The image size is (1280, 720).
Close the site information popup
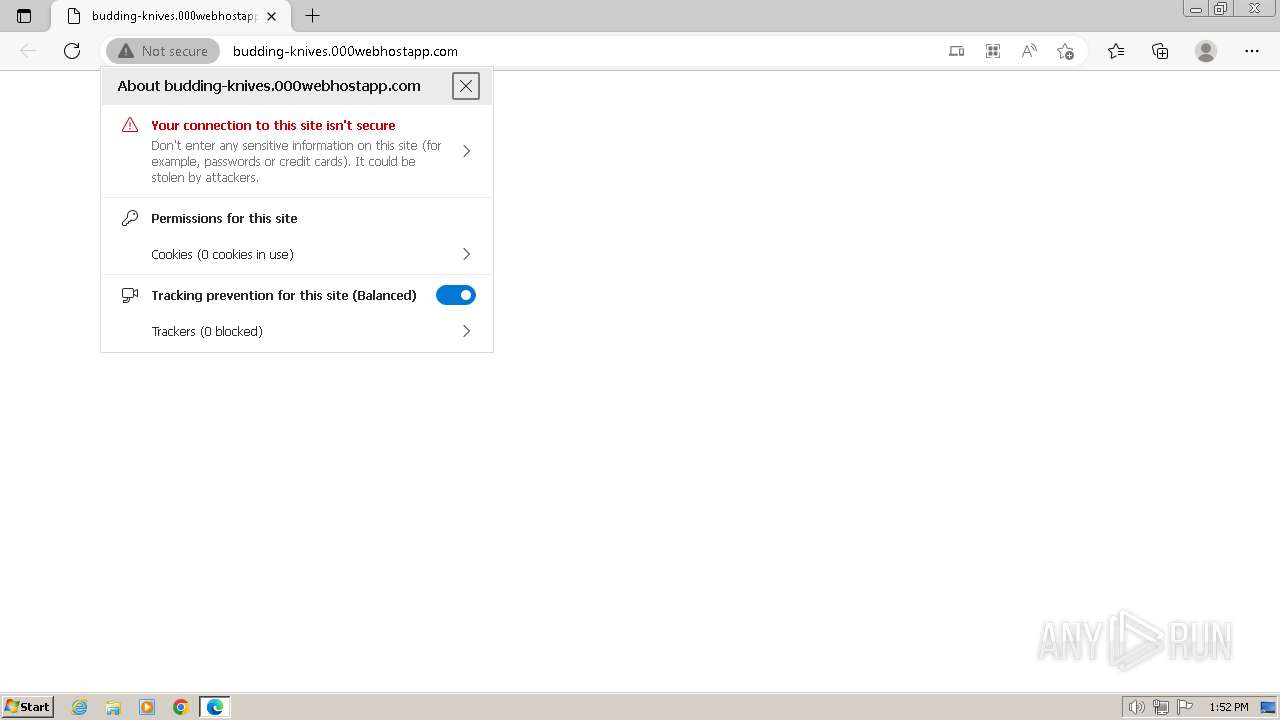coord(466,86)
